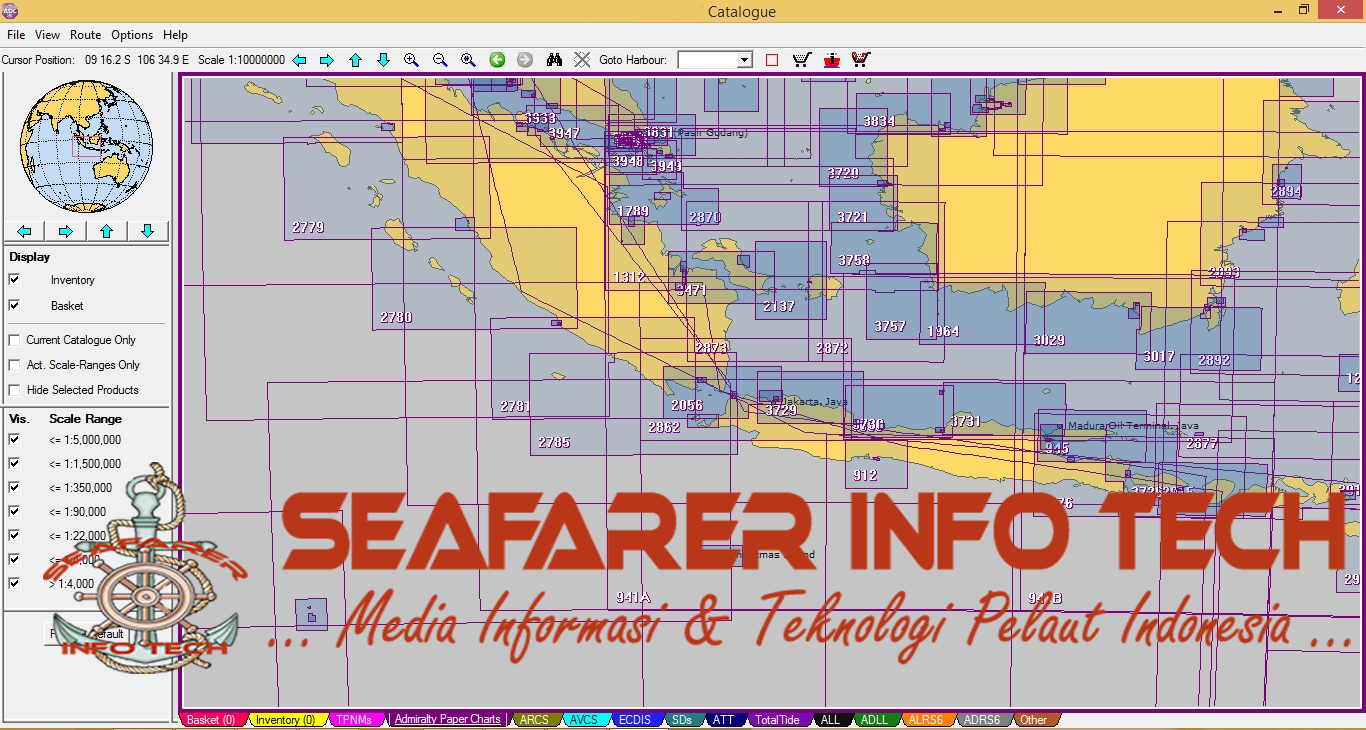Click the crossed-out X toolbar icon

click(x=581, y=60)
